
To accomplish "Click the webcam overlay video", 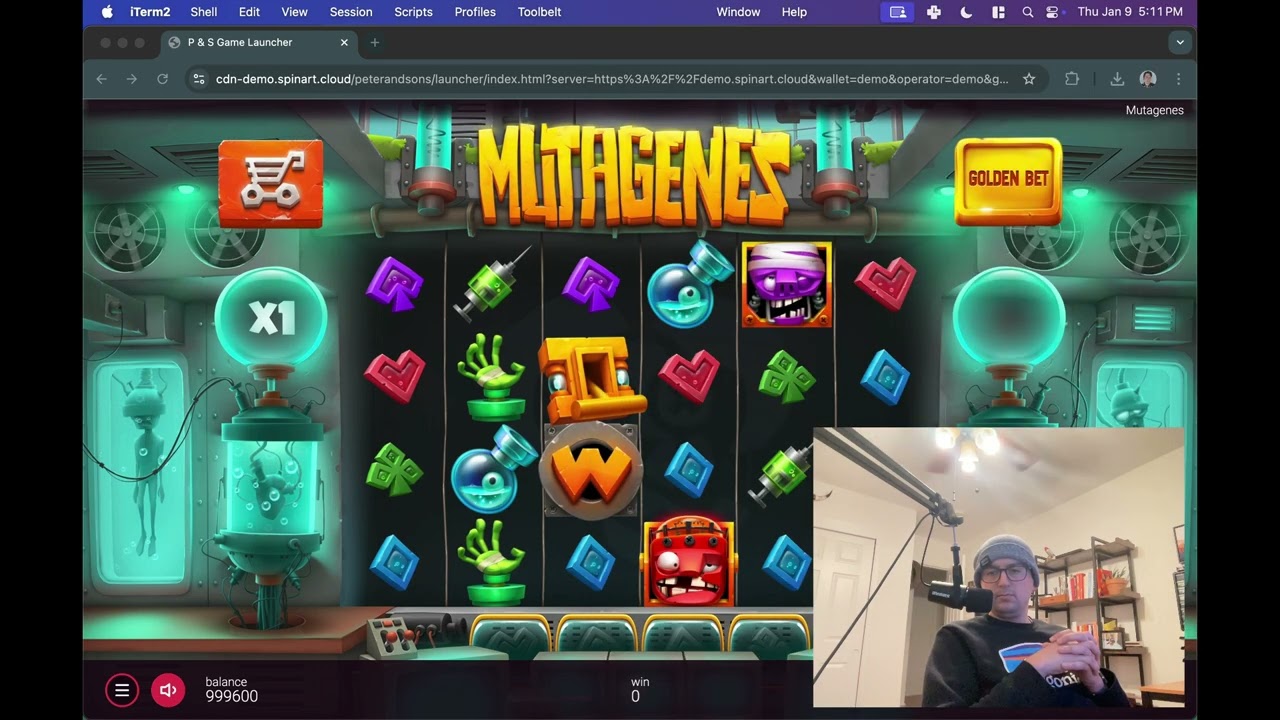I will 999,568.
